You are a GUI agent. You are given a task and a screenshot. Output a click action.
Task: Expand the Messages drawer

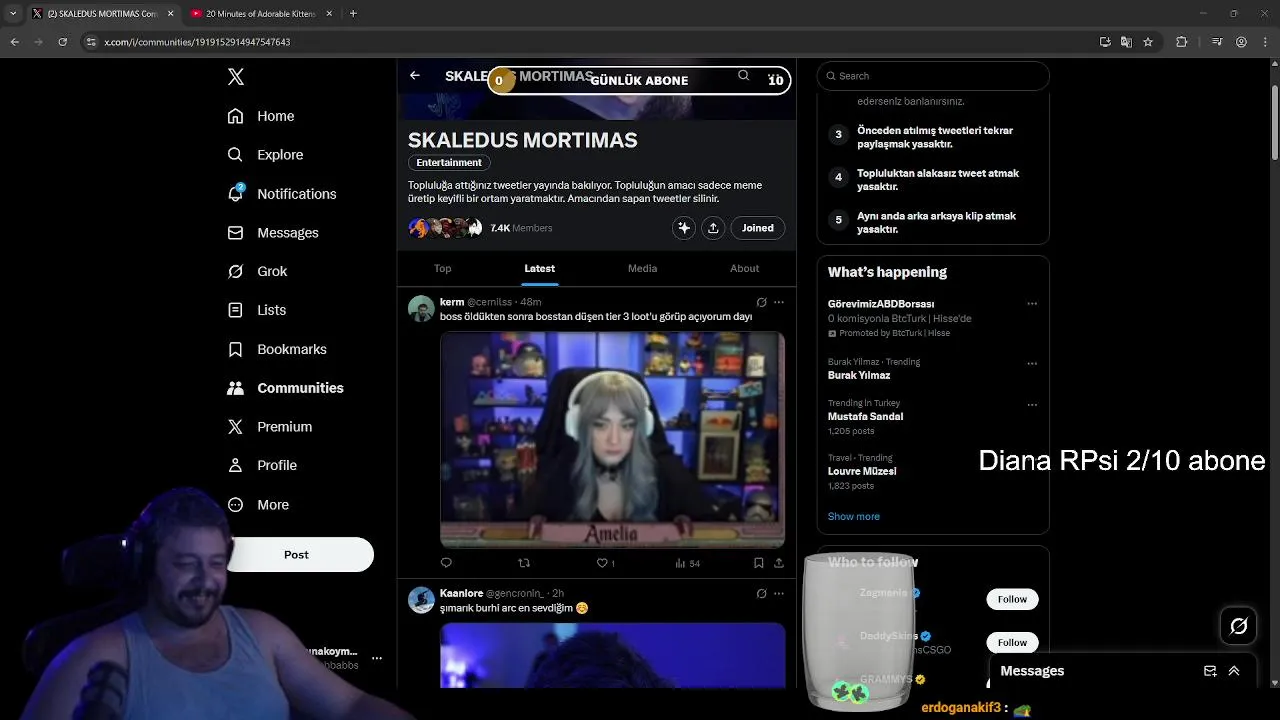coord(1234,671)
